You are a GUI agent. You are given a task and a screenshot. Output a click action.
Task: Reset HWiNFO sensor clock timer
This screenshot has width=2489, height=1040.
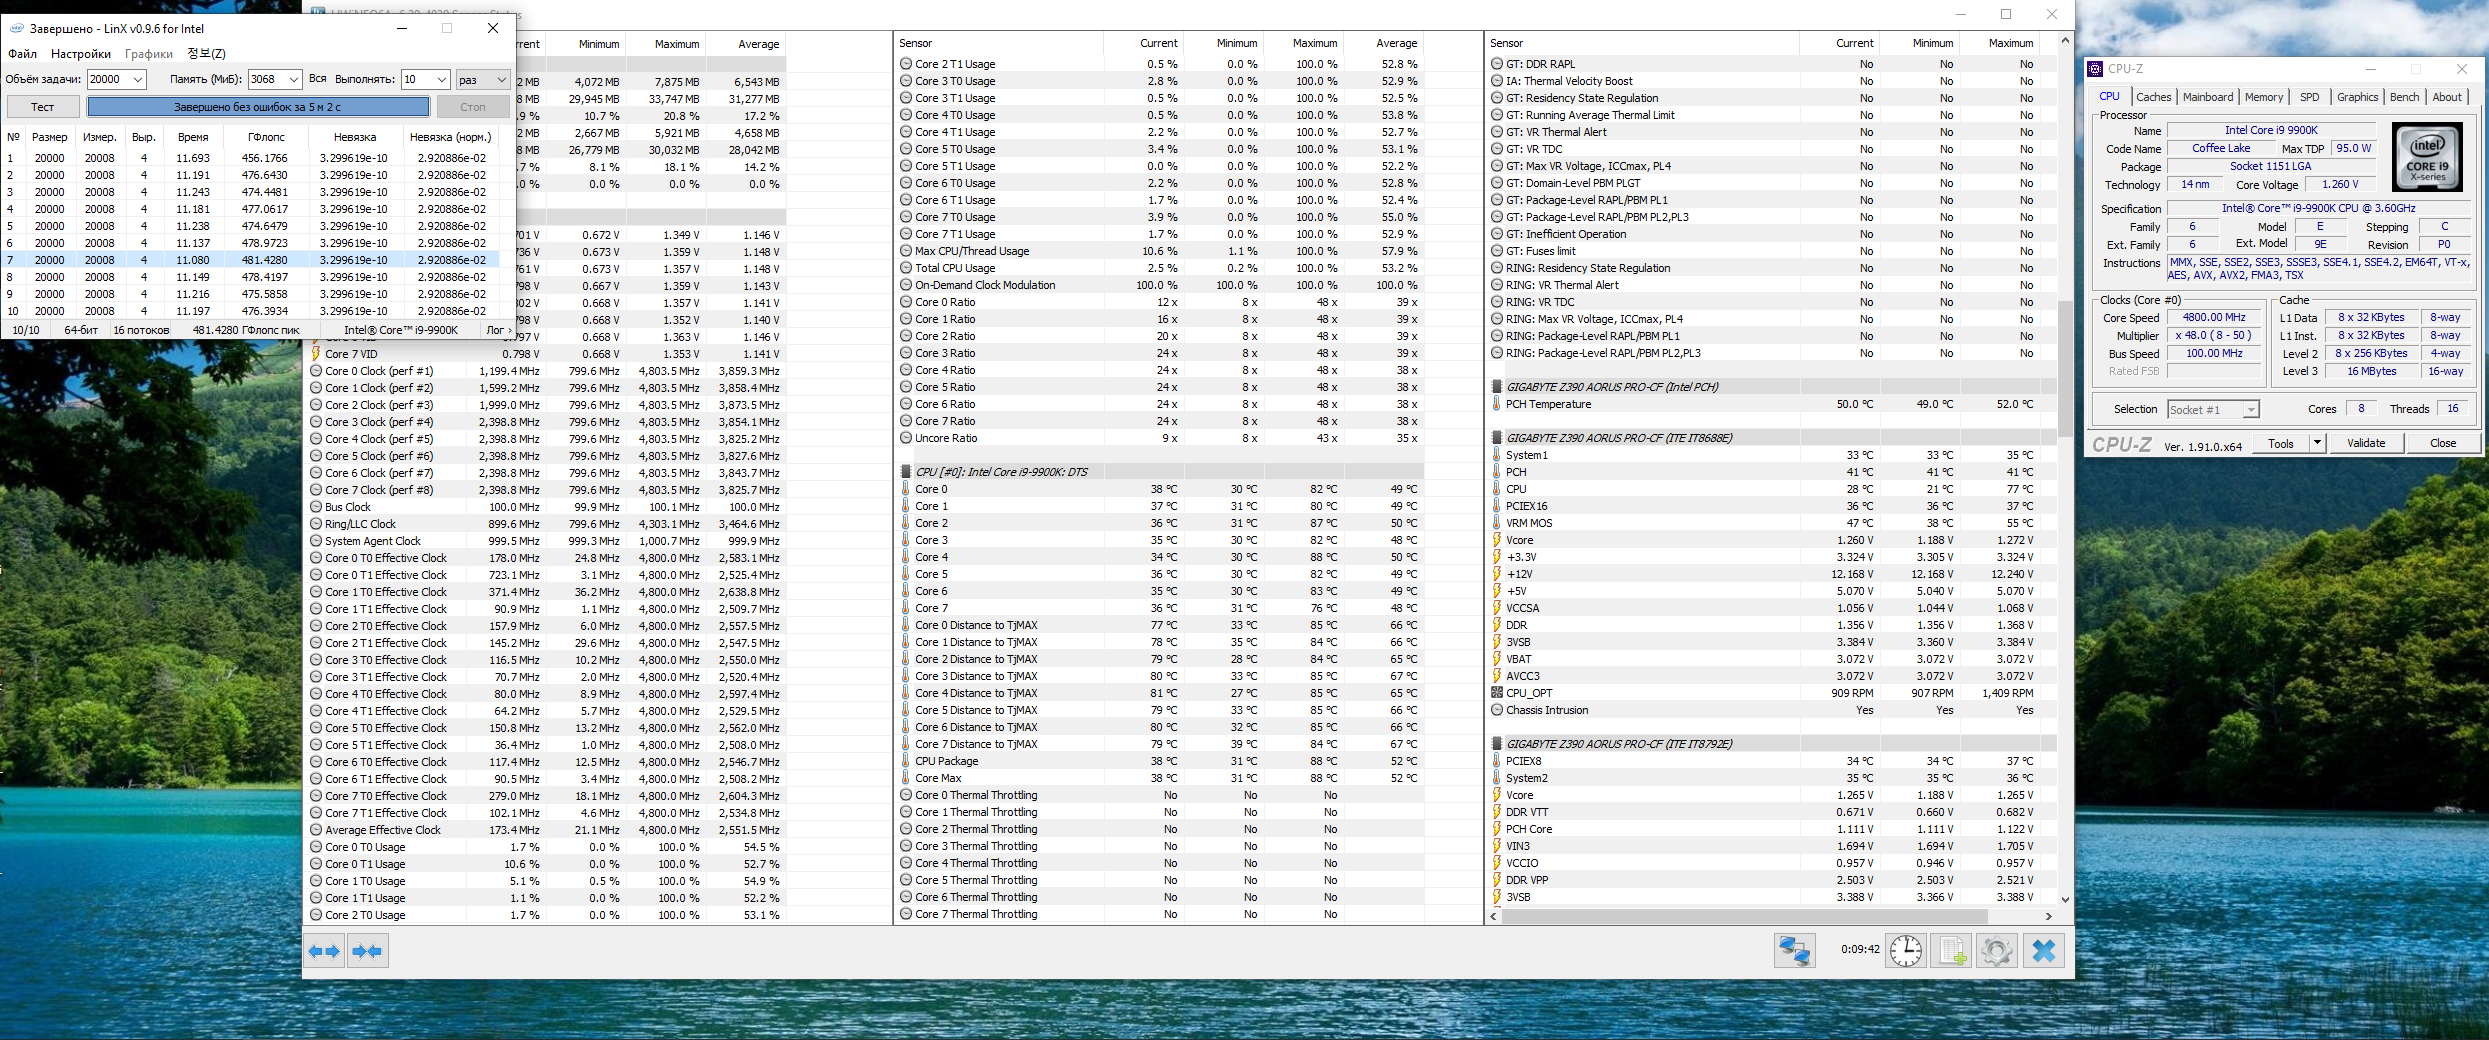pos(1906,950)
